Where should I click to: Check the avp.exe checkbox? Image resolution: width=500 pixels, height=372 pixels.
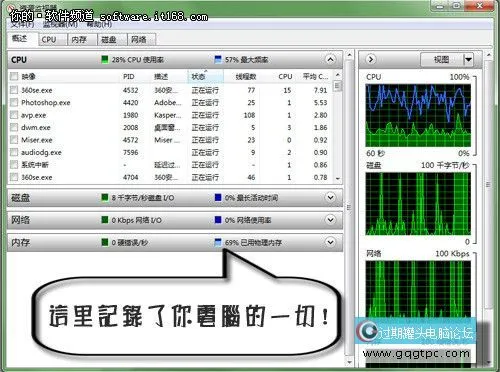click(x=14, y=115)
